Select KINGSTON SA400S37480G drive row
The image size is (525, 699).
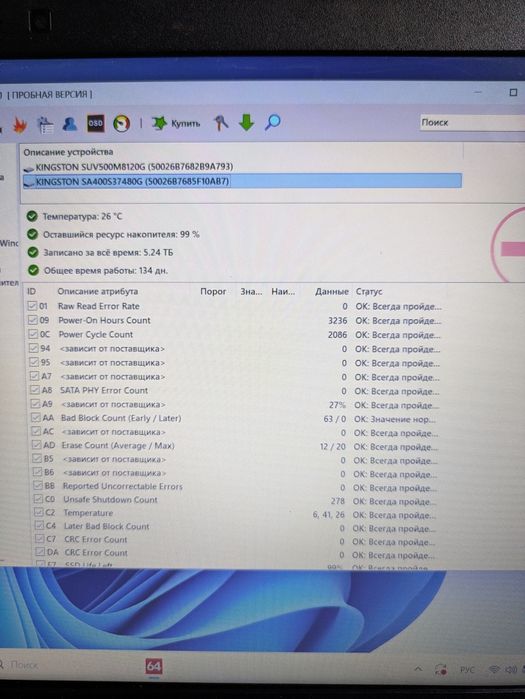pos(242,181)
